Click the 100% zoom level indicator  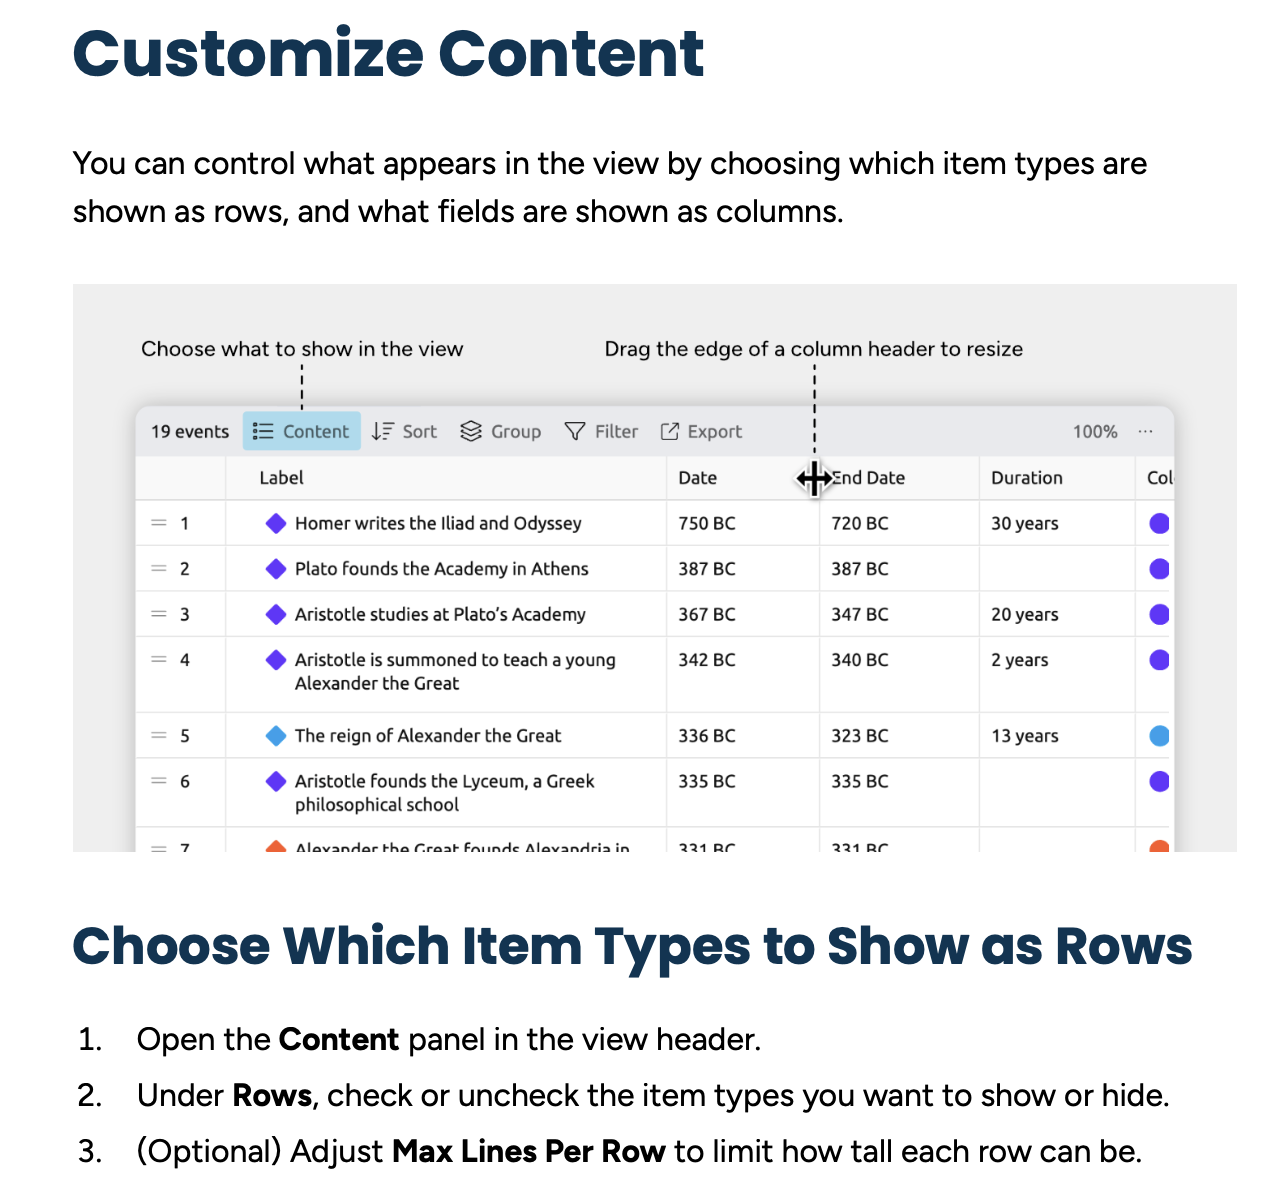point(1094,431)
